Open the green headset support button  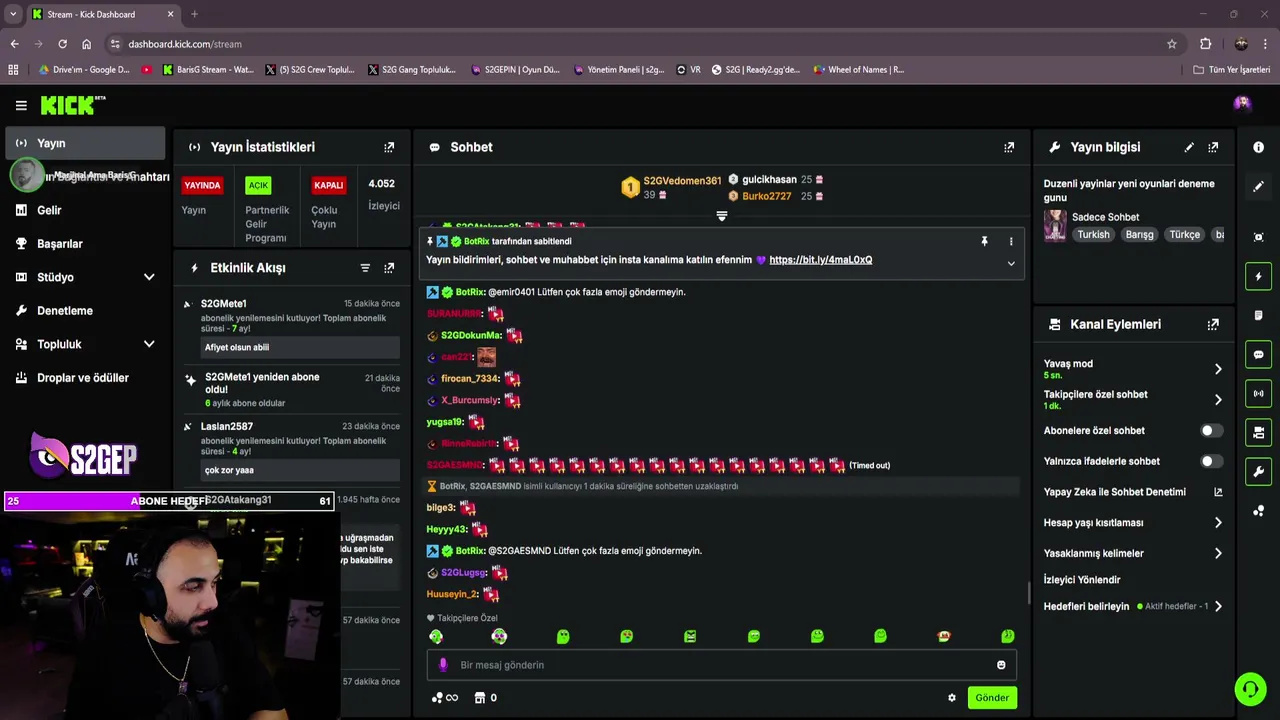[x=1250, y=689]
